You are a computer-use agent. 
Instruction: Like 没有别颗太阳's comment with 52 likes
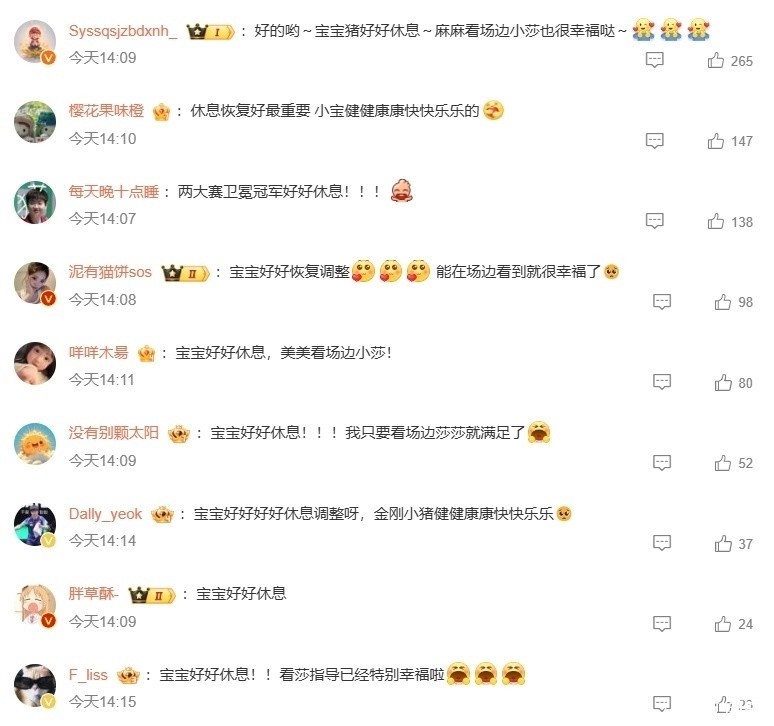[x=723, y=462]
